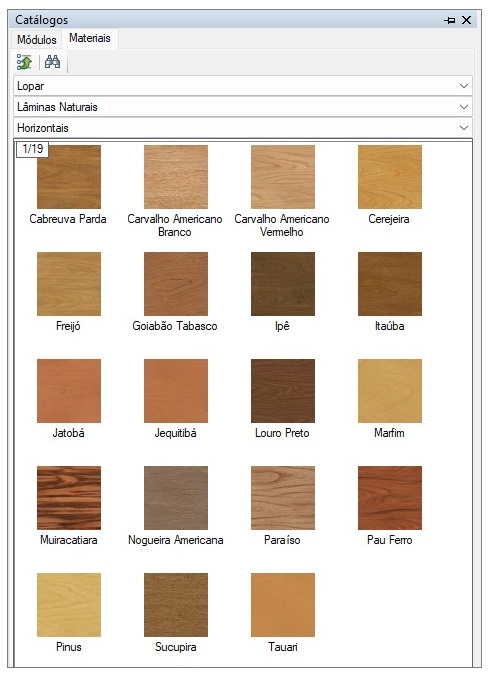
Task: Pin the Catálogos panel
Action: click(450, 20)
